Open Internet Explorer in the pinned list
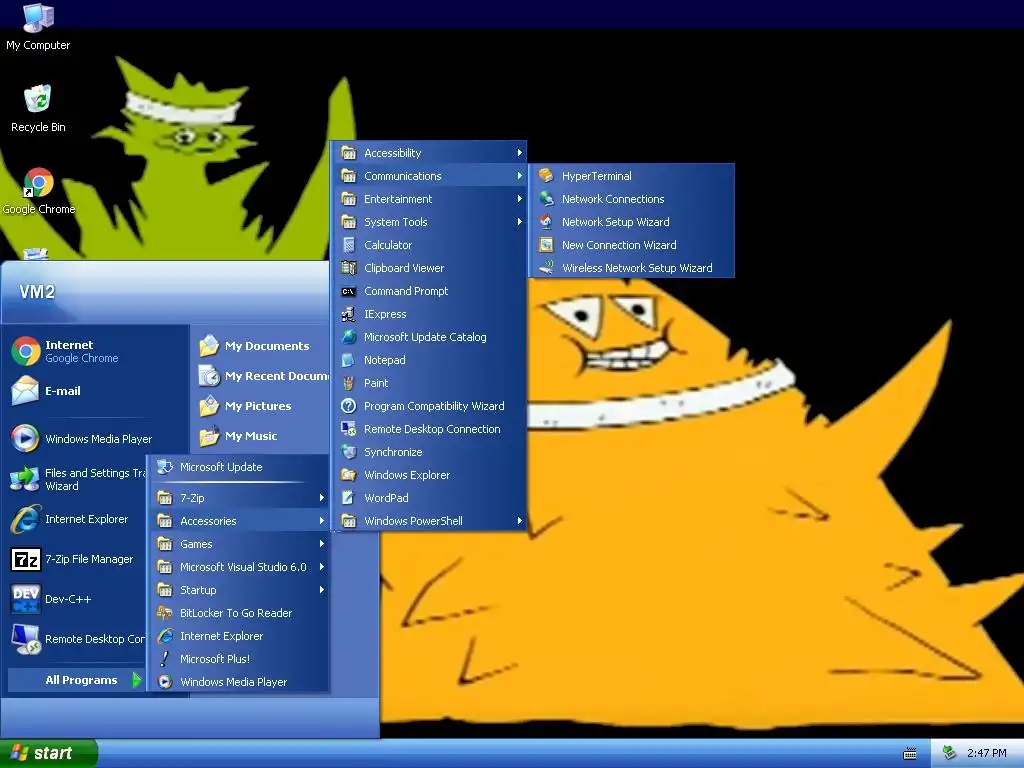 (76, 519)
